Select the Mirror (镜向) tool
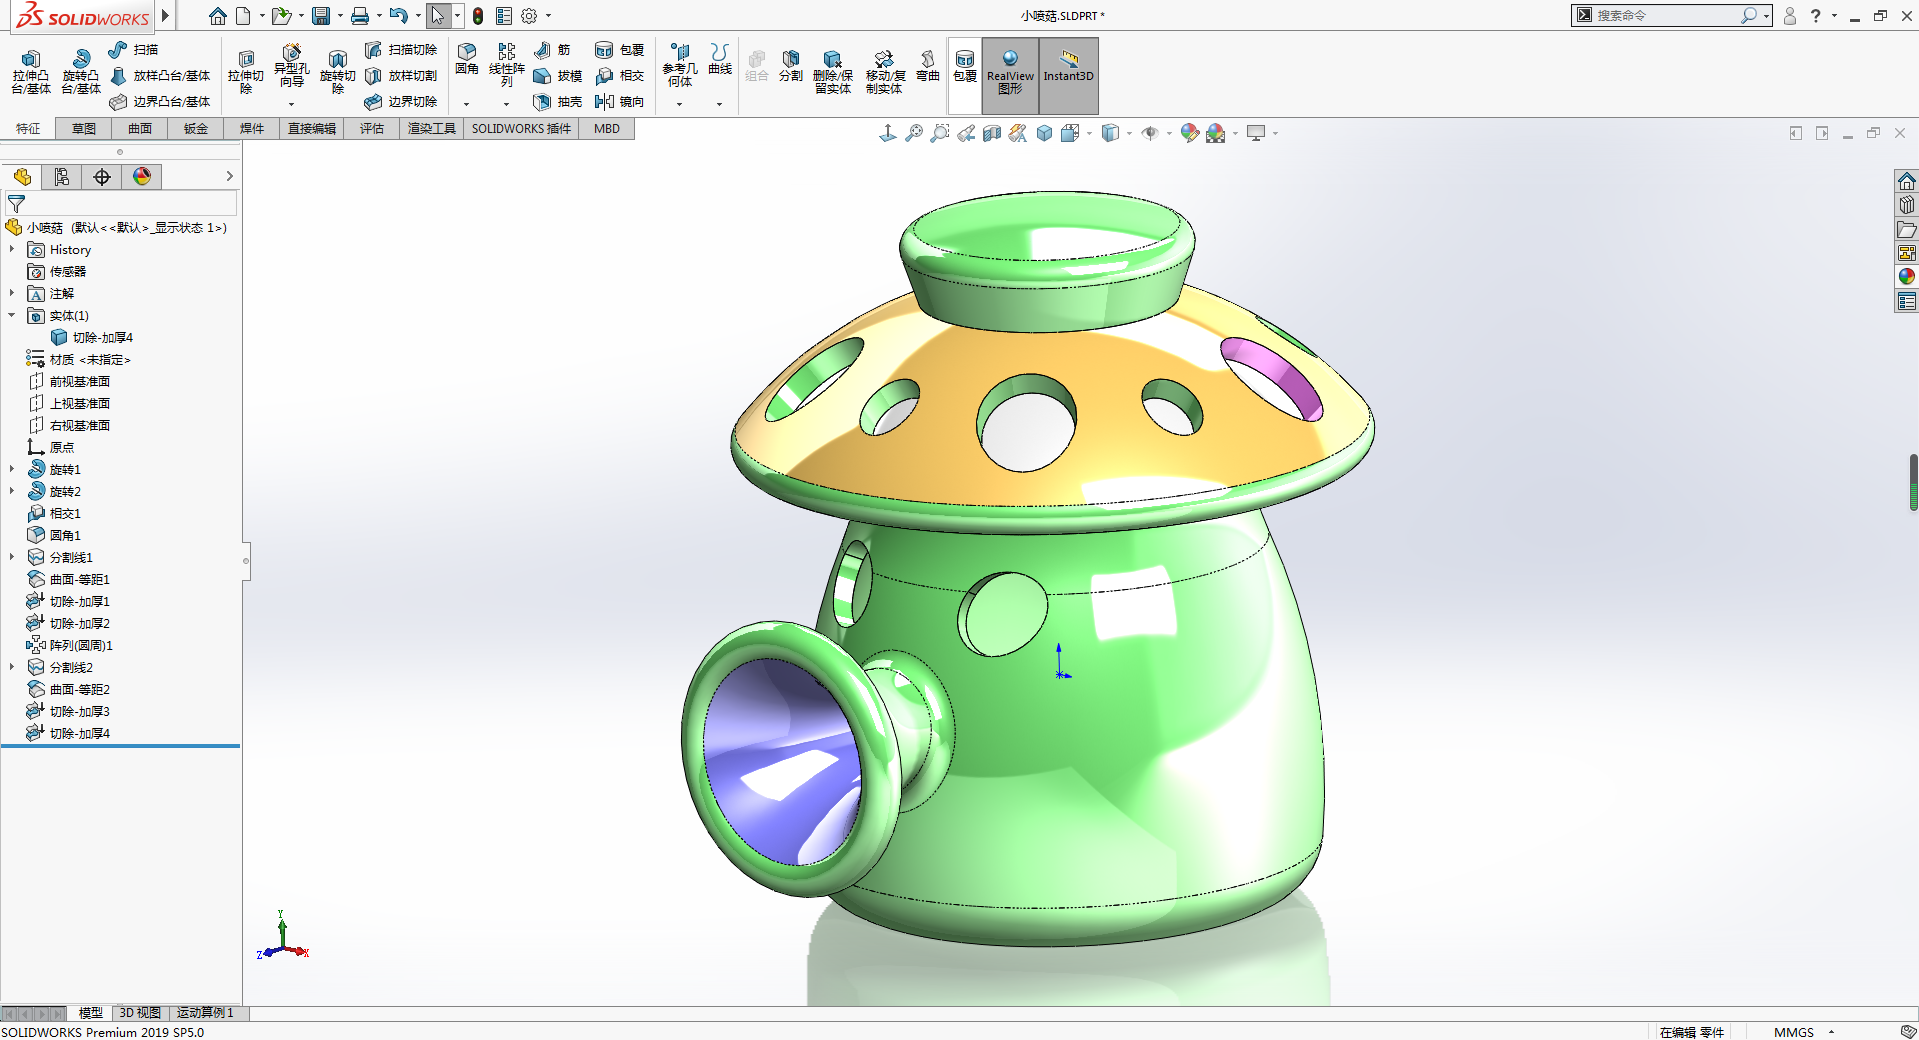The image size is (1919, 1040). coord(620,102)
